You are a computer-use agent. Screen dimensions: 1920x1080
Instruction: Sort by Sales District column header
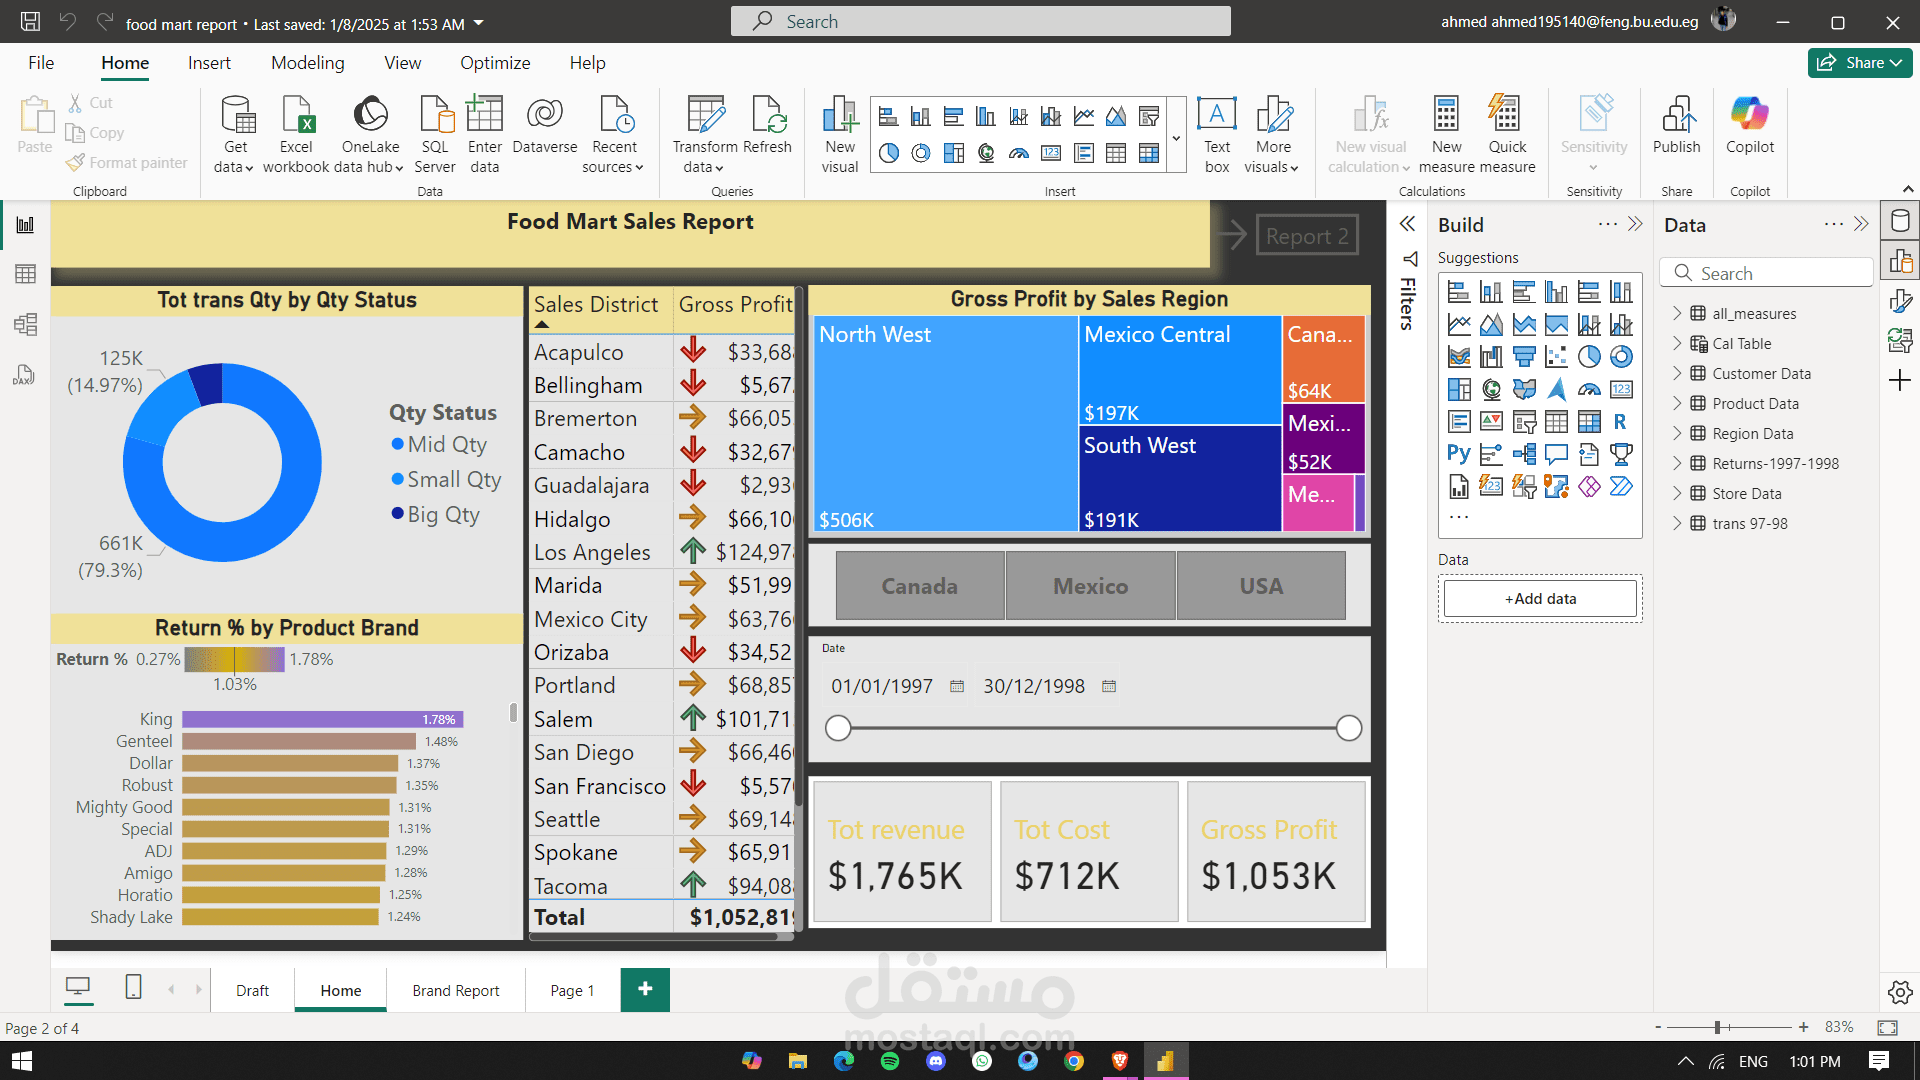tap(596, 304)
